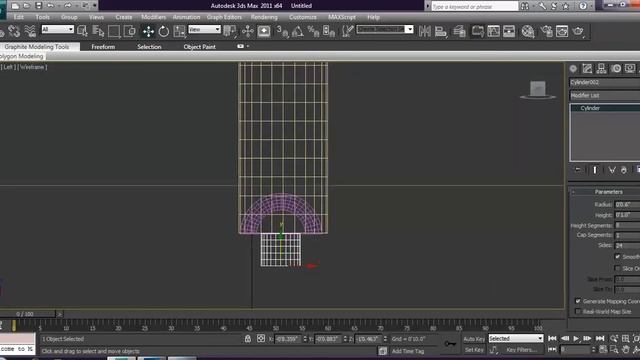Toggle the Auto Key button

(474, 339)
